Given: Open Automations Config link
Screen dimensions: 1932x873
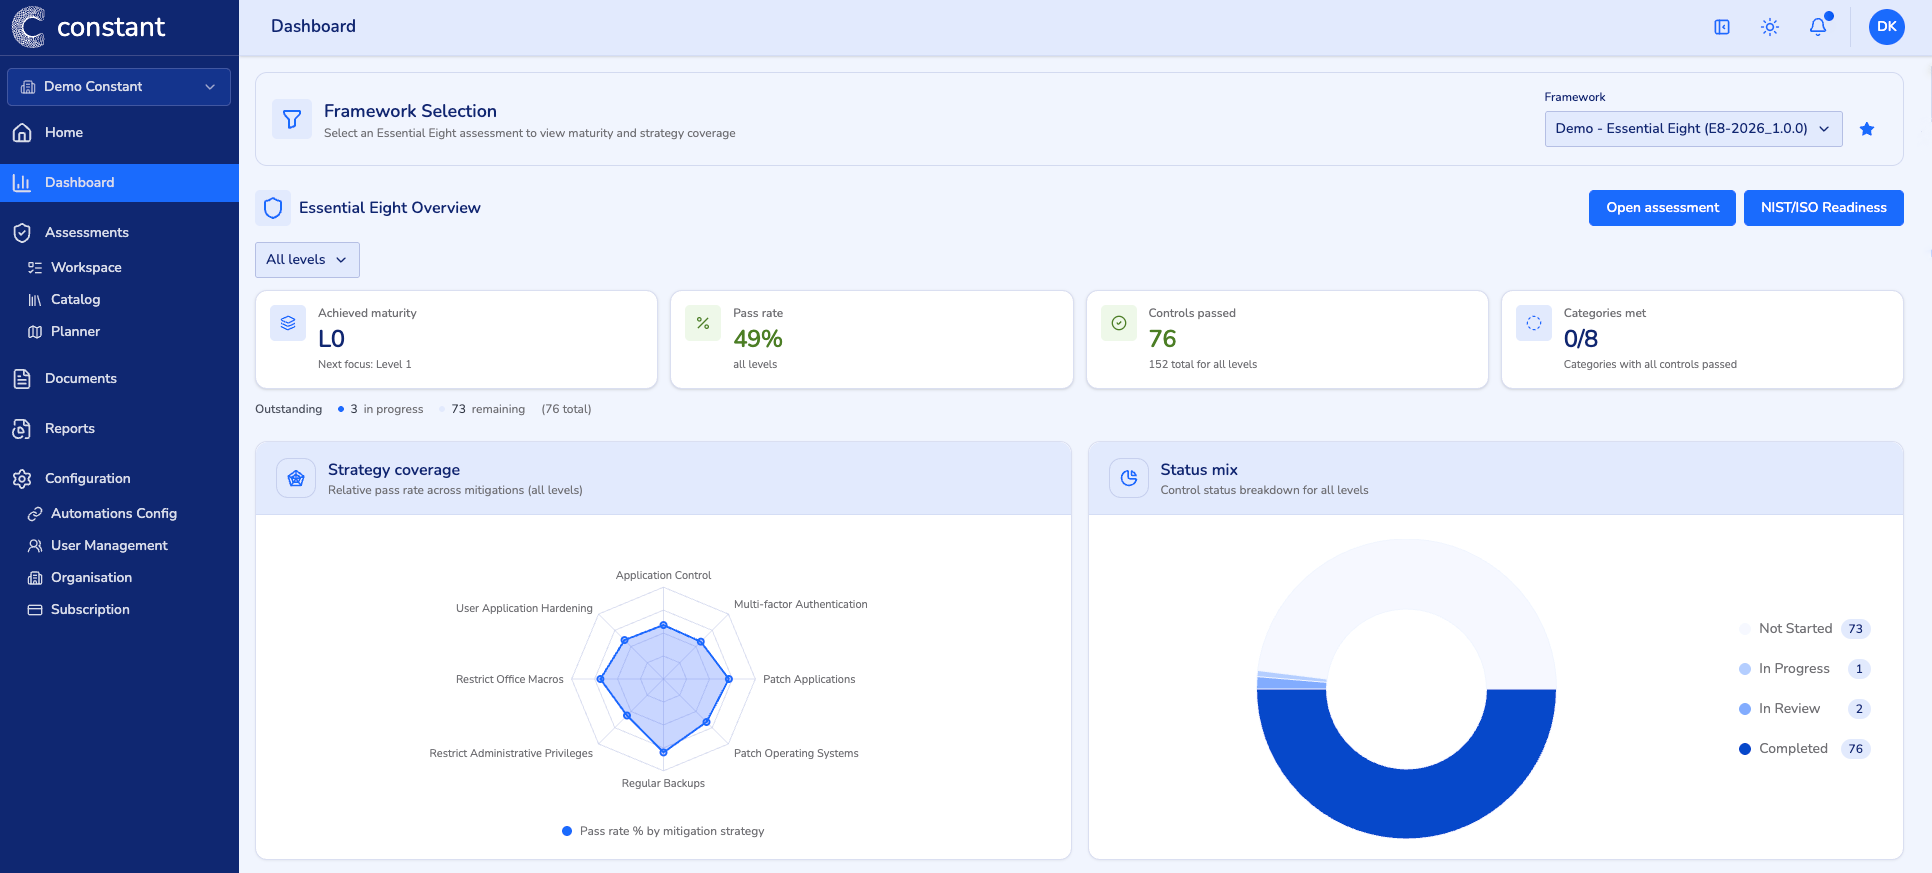Looking at the screenshot, I should click(114, 514).
